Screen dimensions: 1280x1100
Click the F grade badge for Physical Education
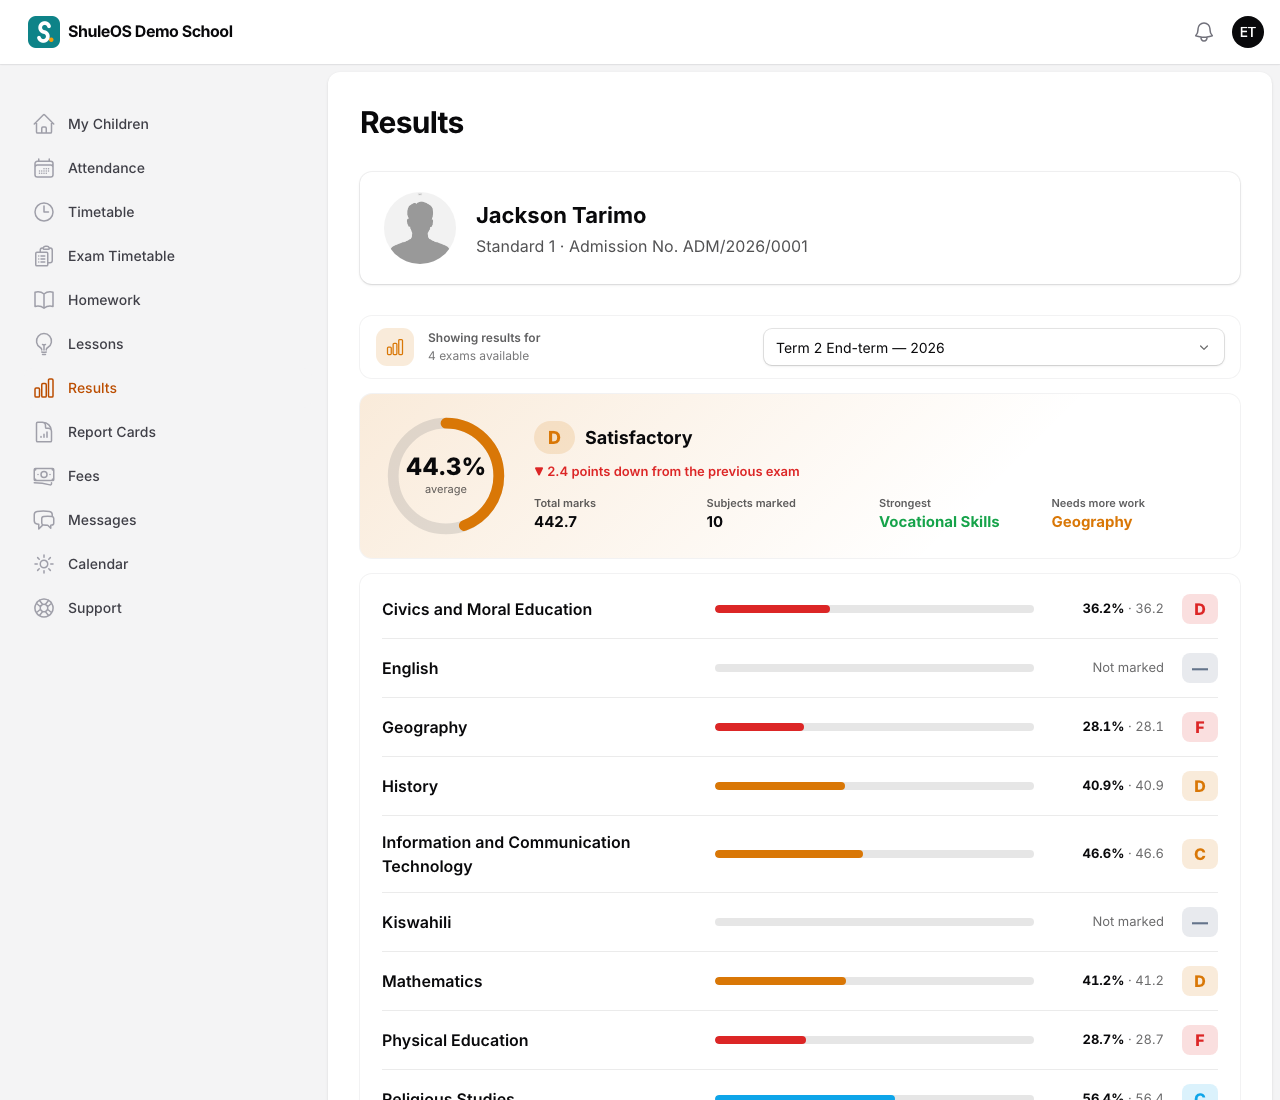1200,1040
